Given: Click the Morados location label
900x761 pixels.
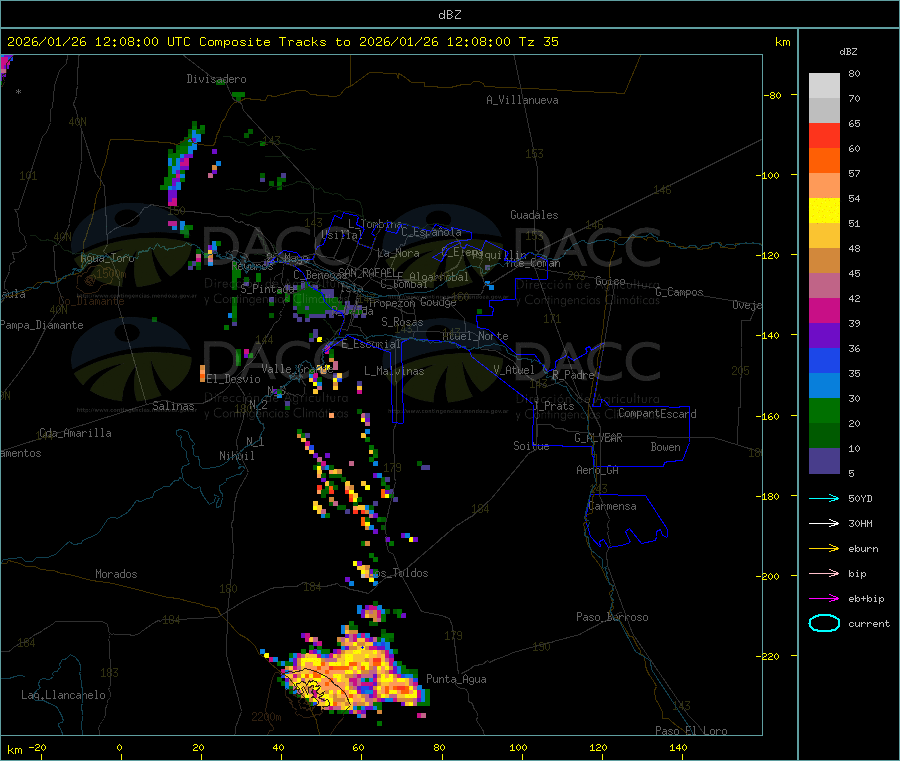Looking at the screenshot, I should tap(117, 574).
